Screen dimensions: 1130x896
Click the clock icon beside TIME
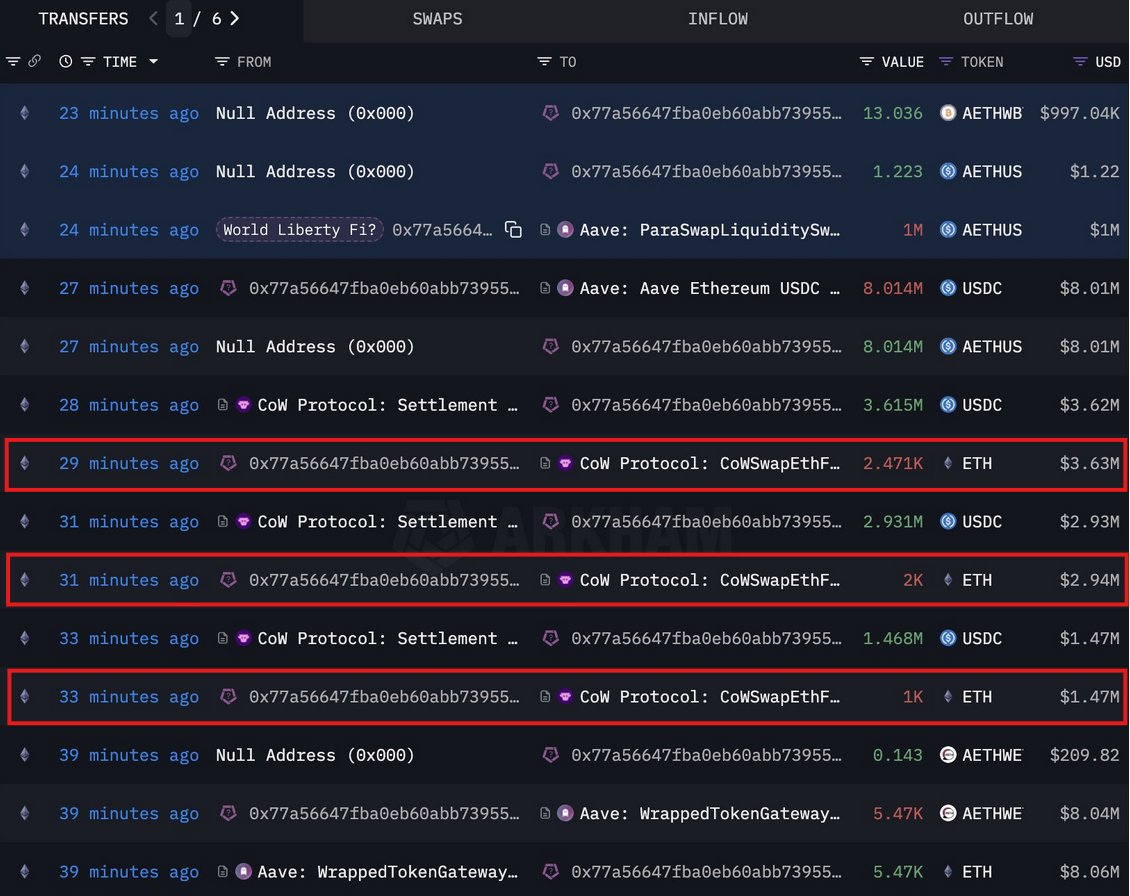66,62
